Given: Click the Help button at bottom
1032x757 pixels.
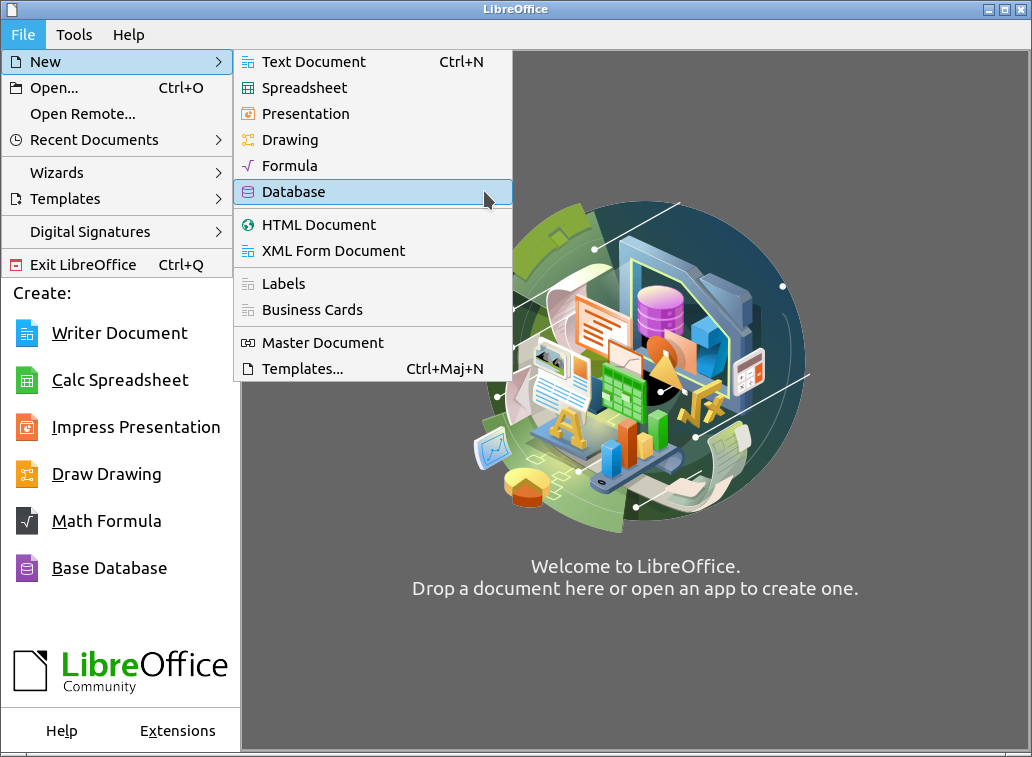Looking at the screenshot, I should [62, 731].
